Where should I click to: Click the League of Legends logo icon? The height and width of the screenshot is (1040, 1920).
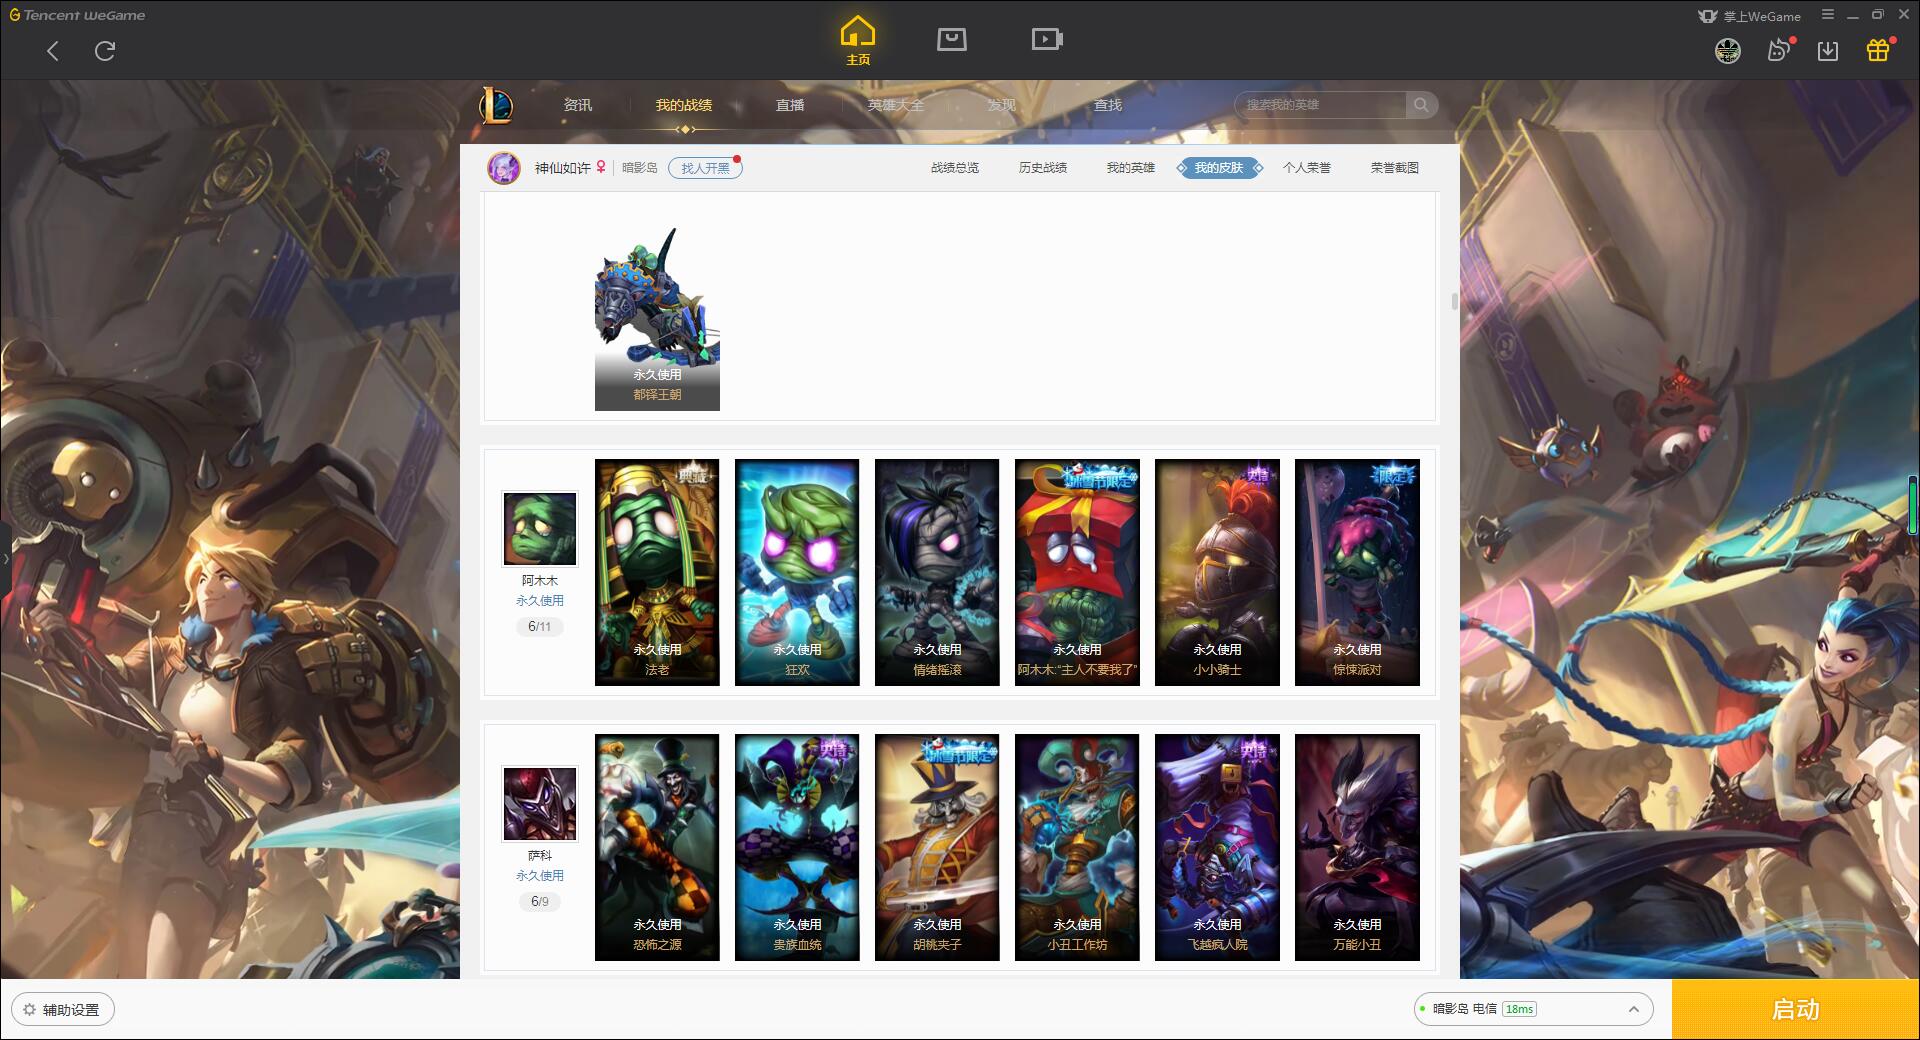tap(496, 105)
